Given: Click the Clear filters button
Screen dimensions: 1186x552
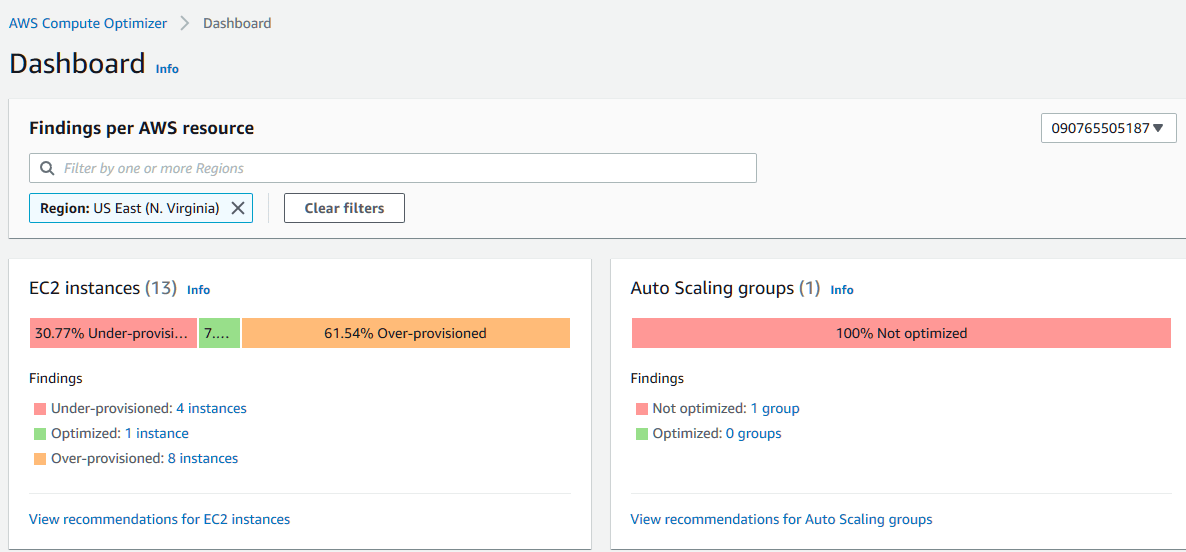Looking at the screenshot, I should tap(344, 208).
